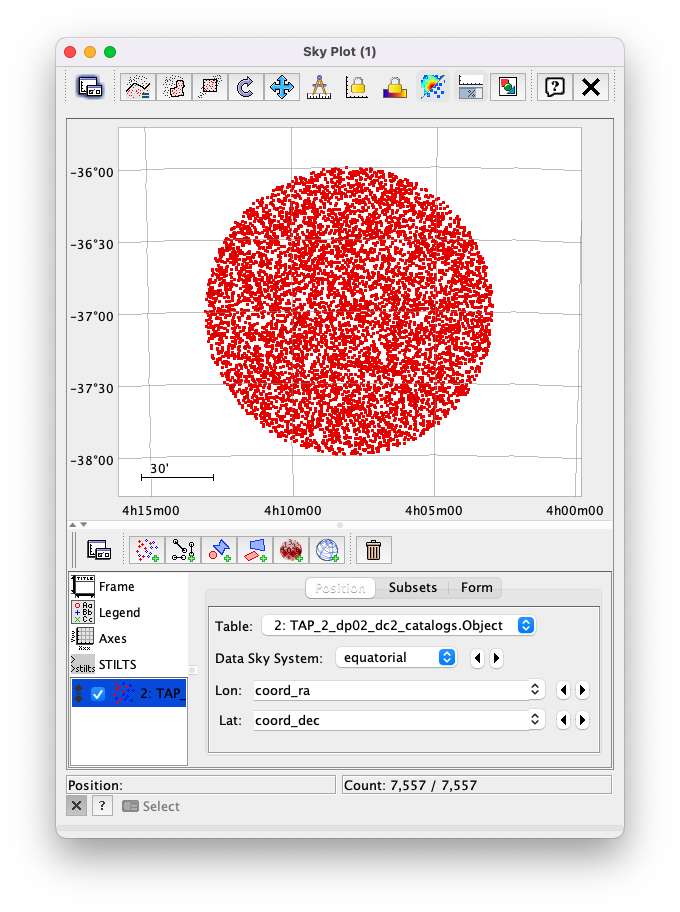Toggle the Lock Axes padlock icon
This screenshot has height=912, width=680.
tap(356, 87)
